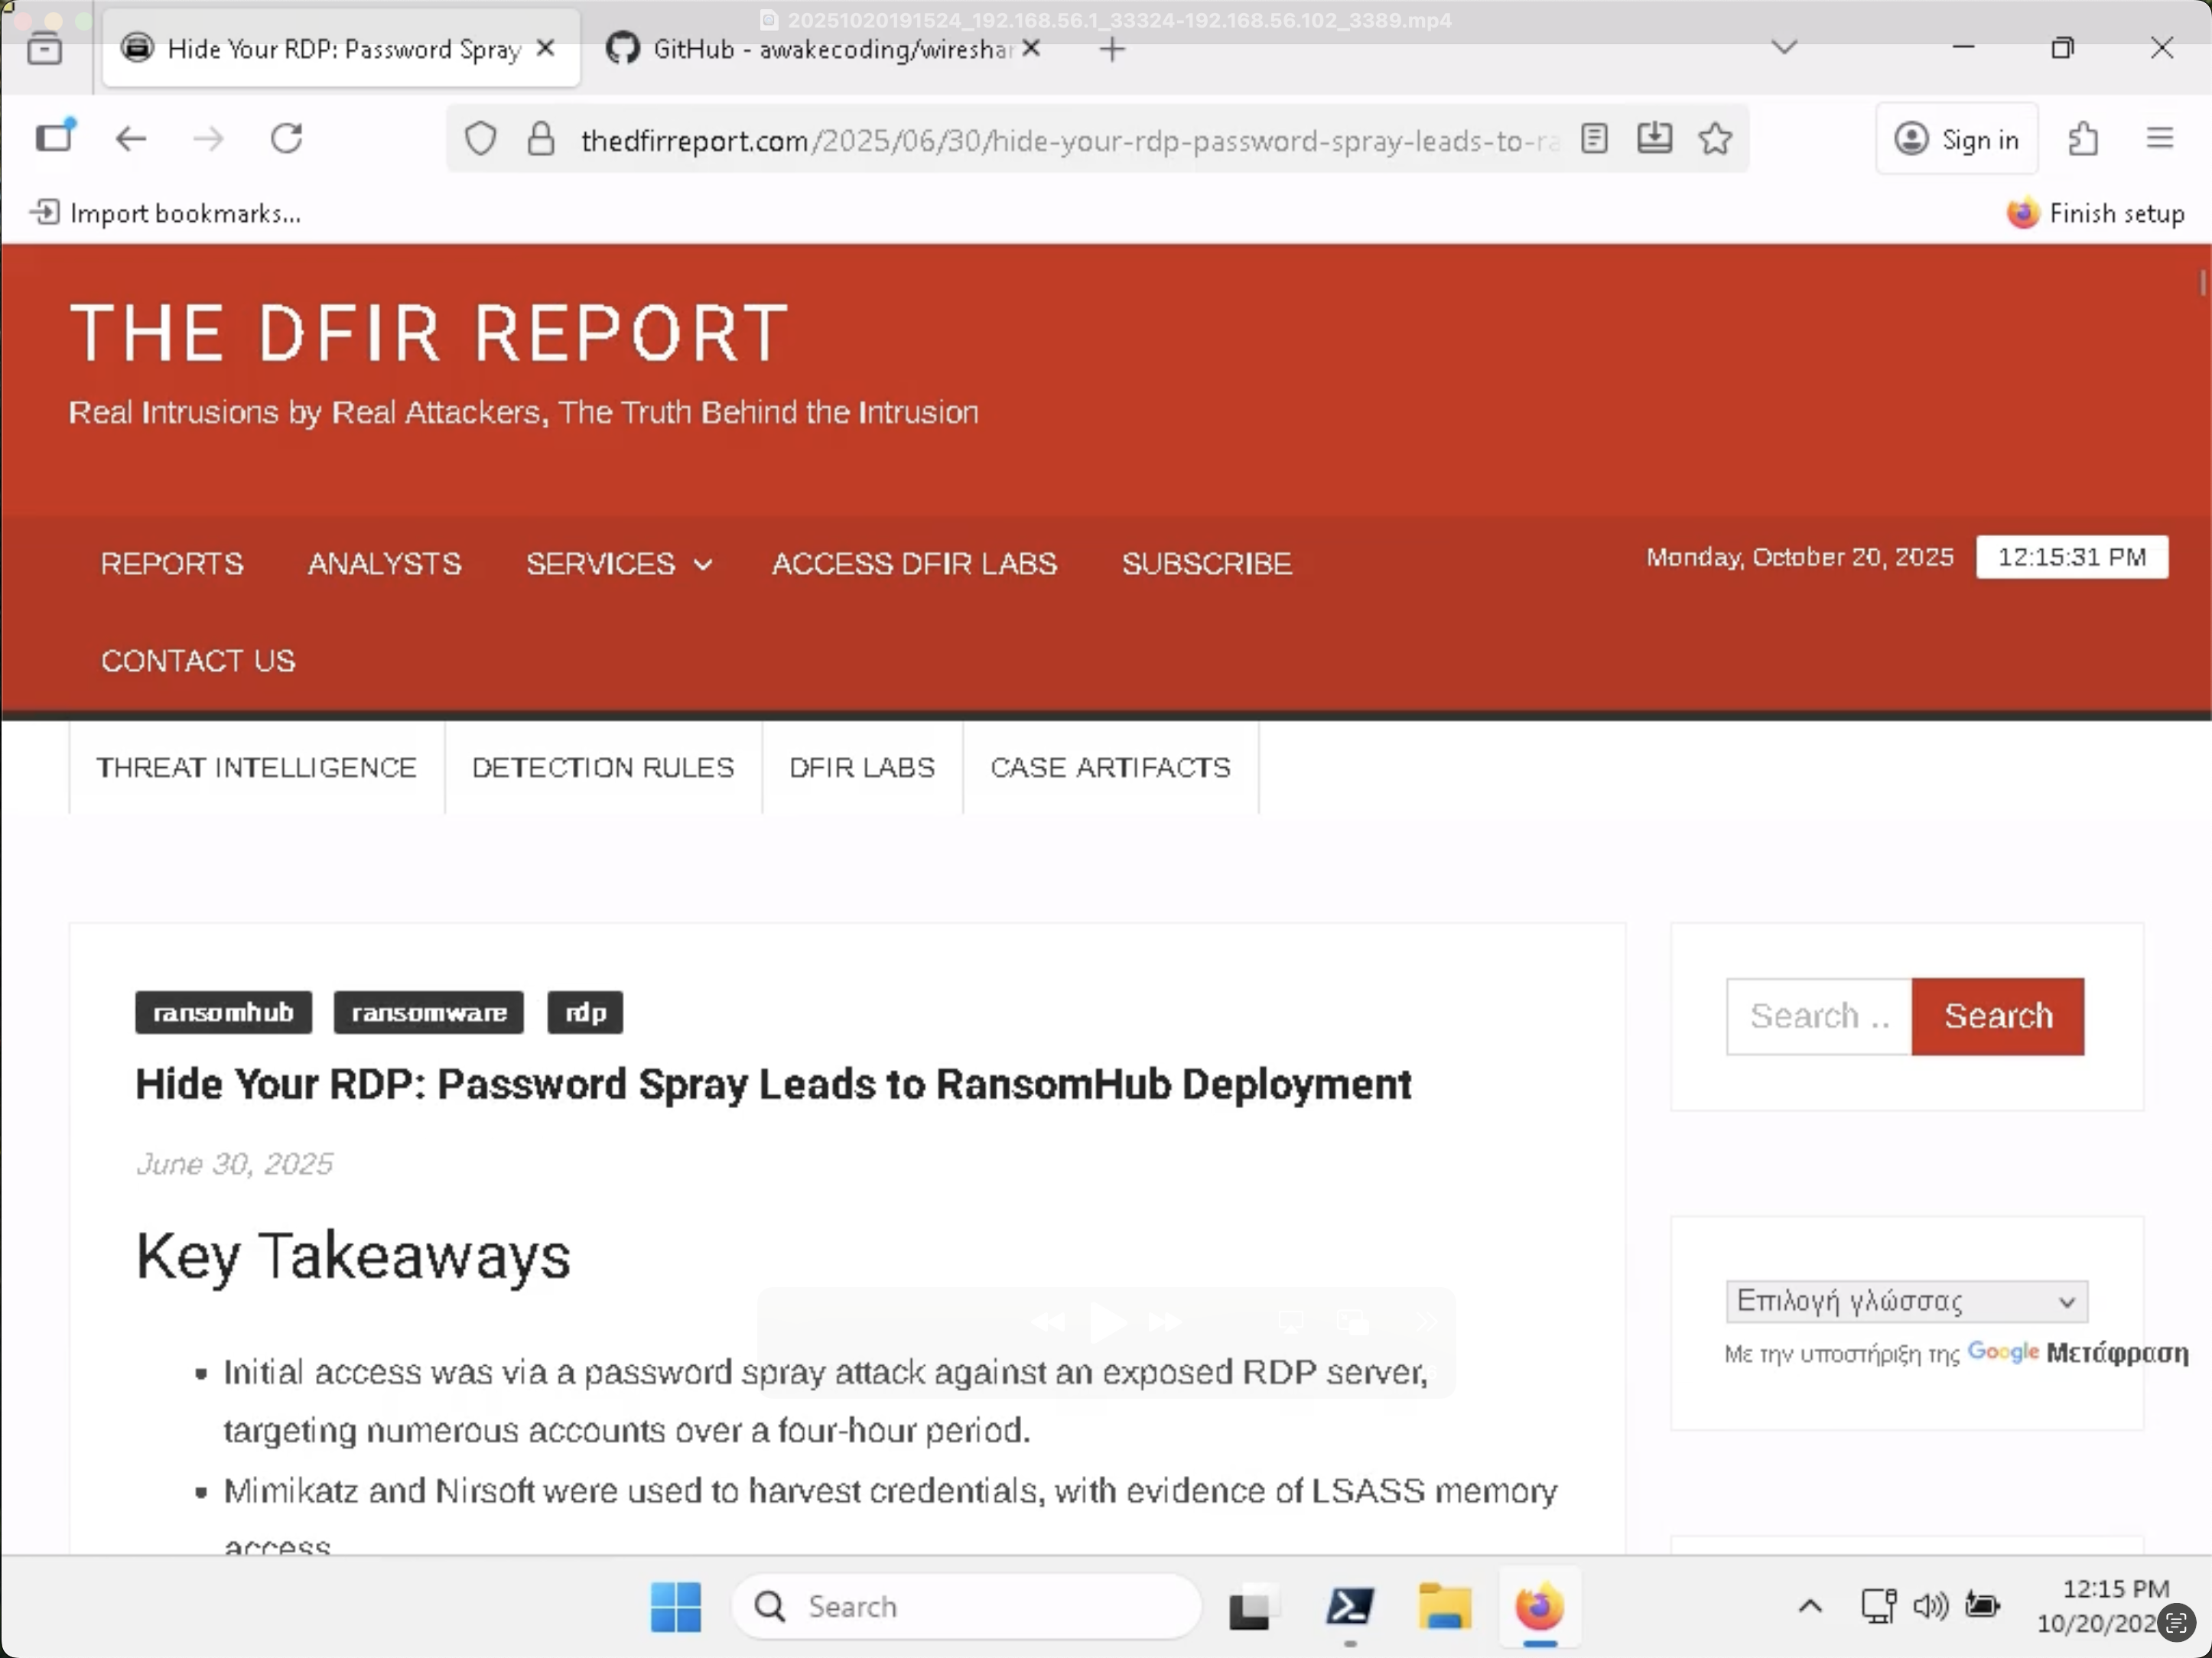Click the tracking protection shield icon

click(x=480, y=139)
